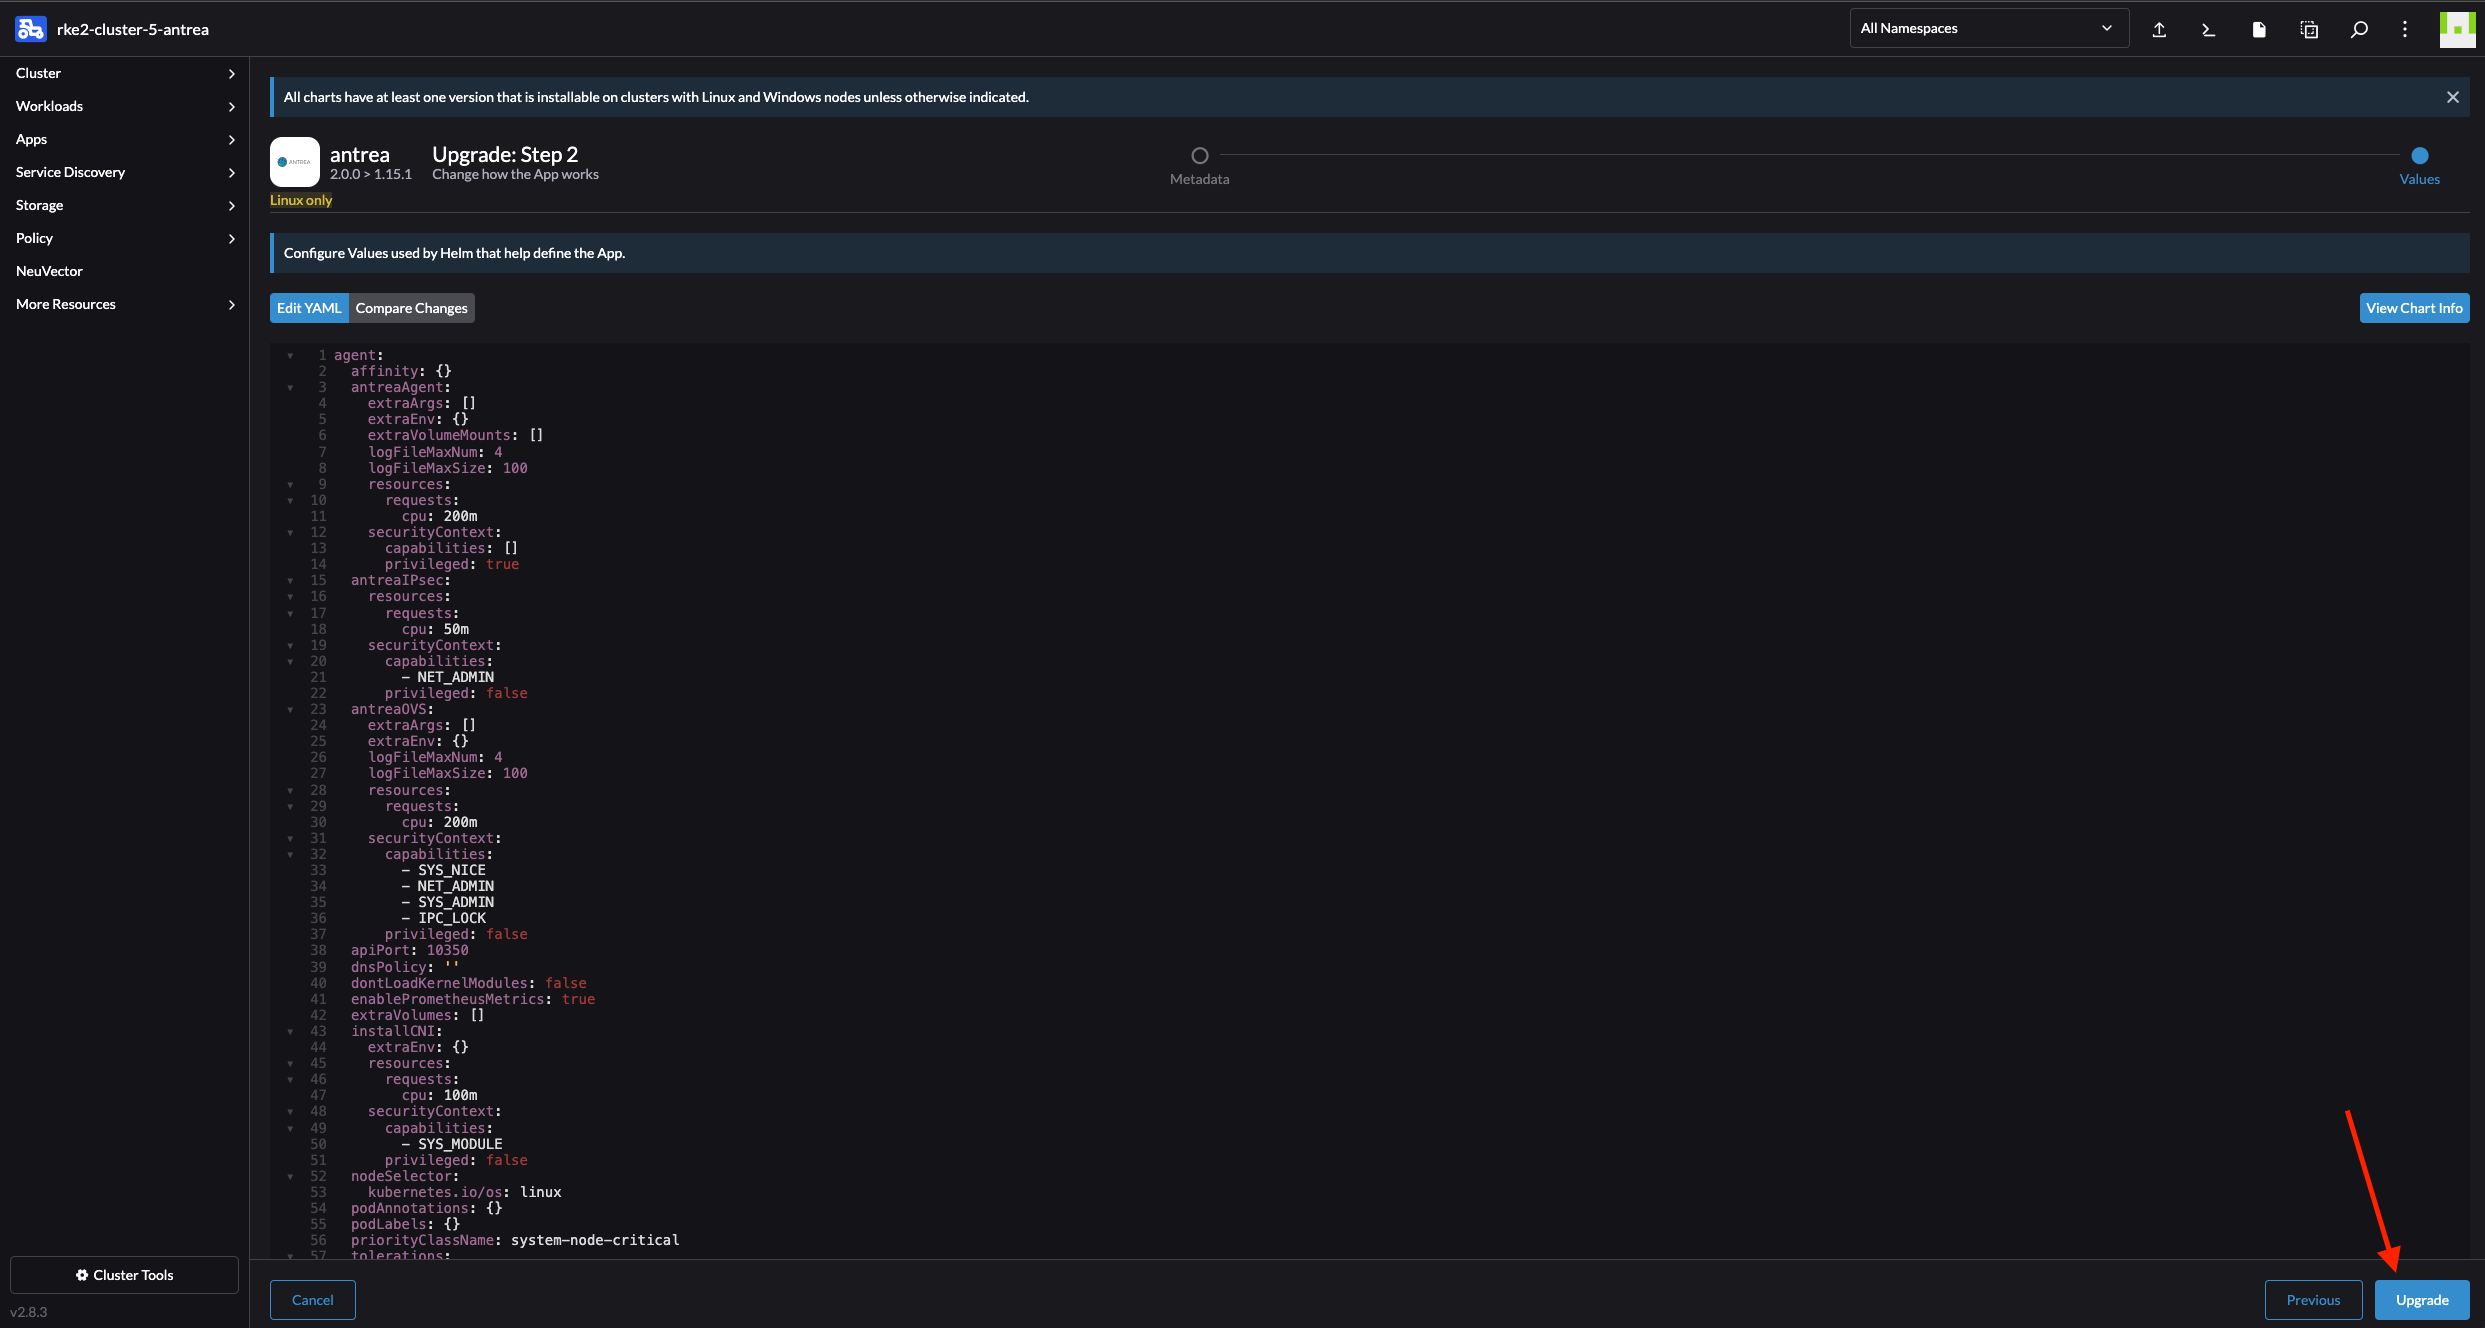Copy KubeConfig to clipboard icon
The width and height of the screenshot is (2485, 1328).
click(x=2309, y=29)
